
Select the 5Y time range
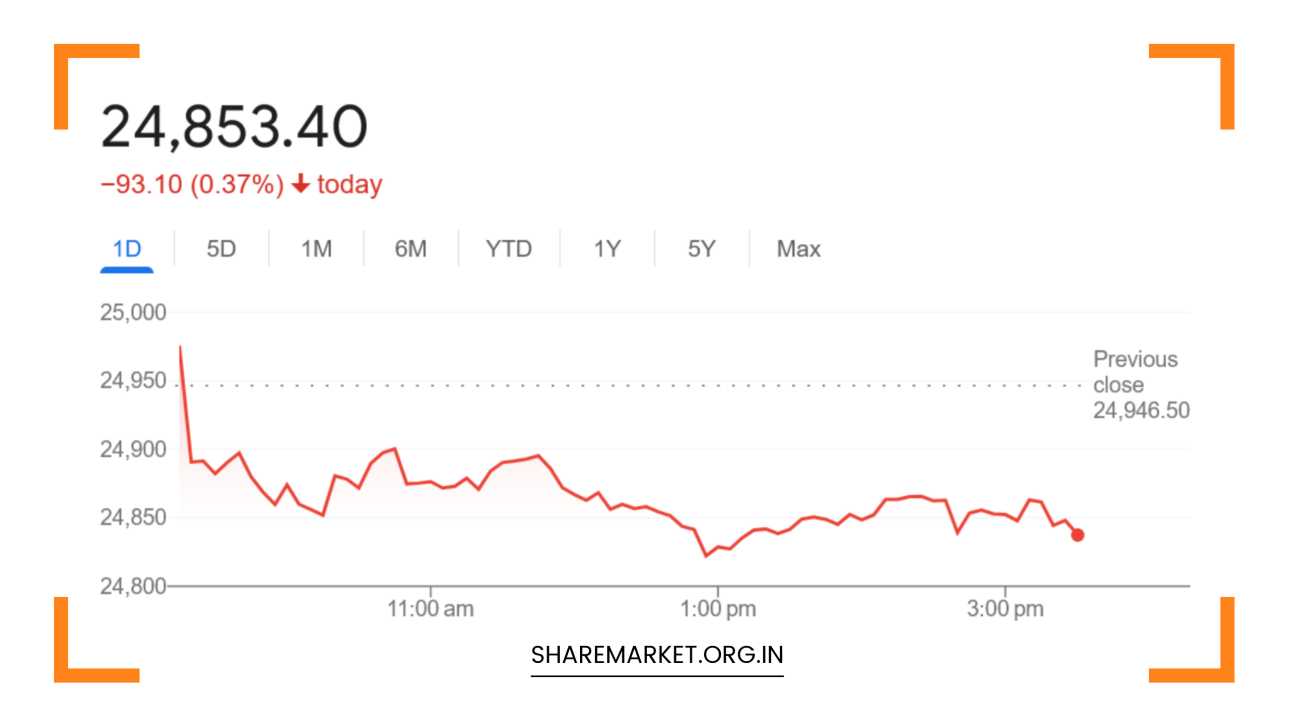click(701, 248)
